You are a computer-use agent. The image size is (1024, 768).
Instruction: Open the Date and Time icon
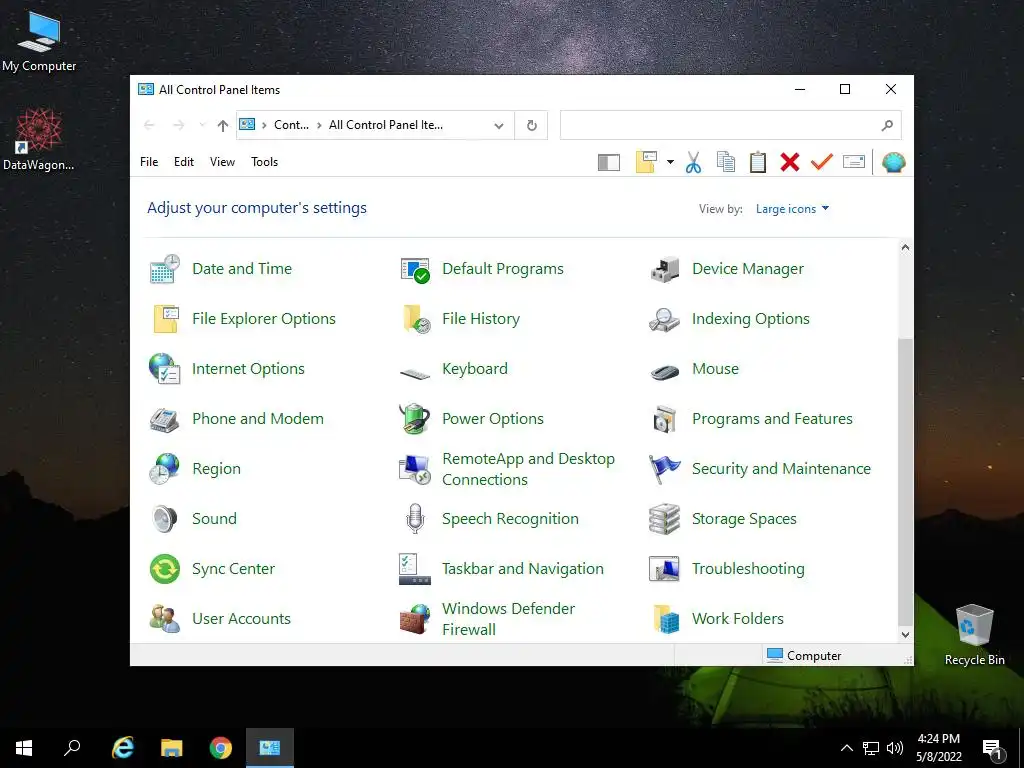tap(165, 268)
